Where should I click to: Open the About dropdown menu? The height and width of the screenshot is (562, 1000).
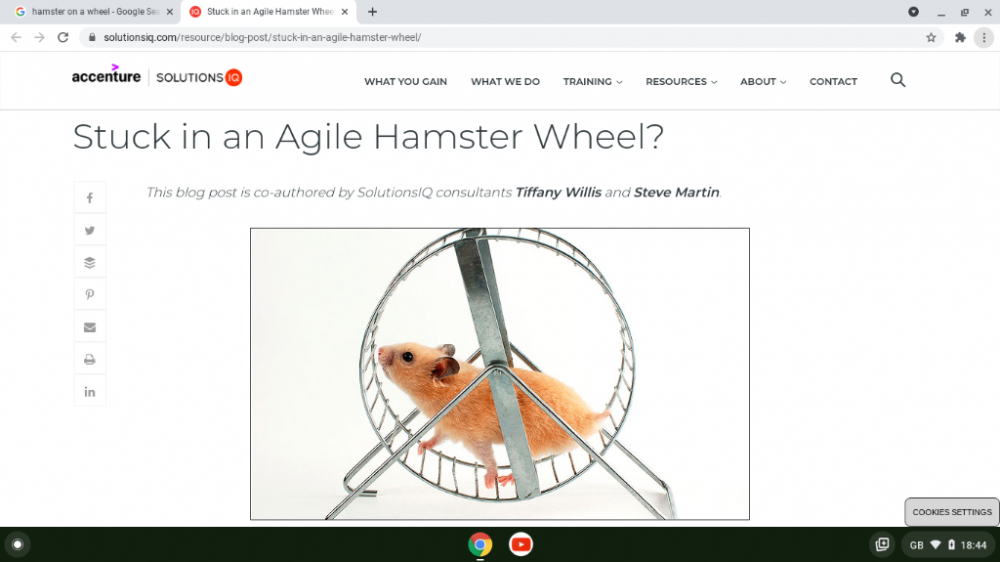pyautogui.click(x=763, y=82)
